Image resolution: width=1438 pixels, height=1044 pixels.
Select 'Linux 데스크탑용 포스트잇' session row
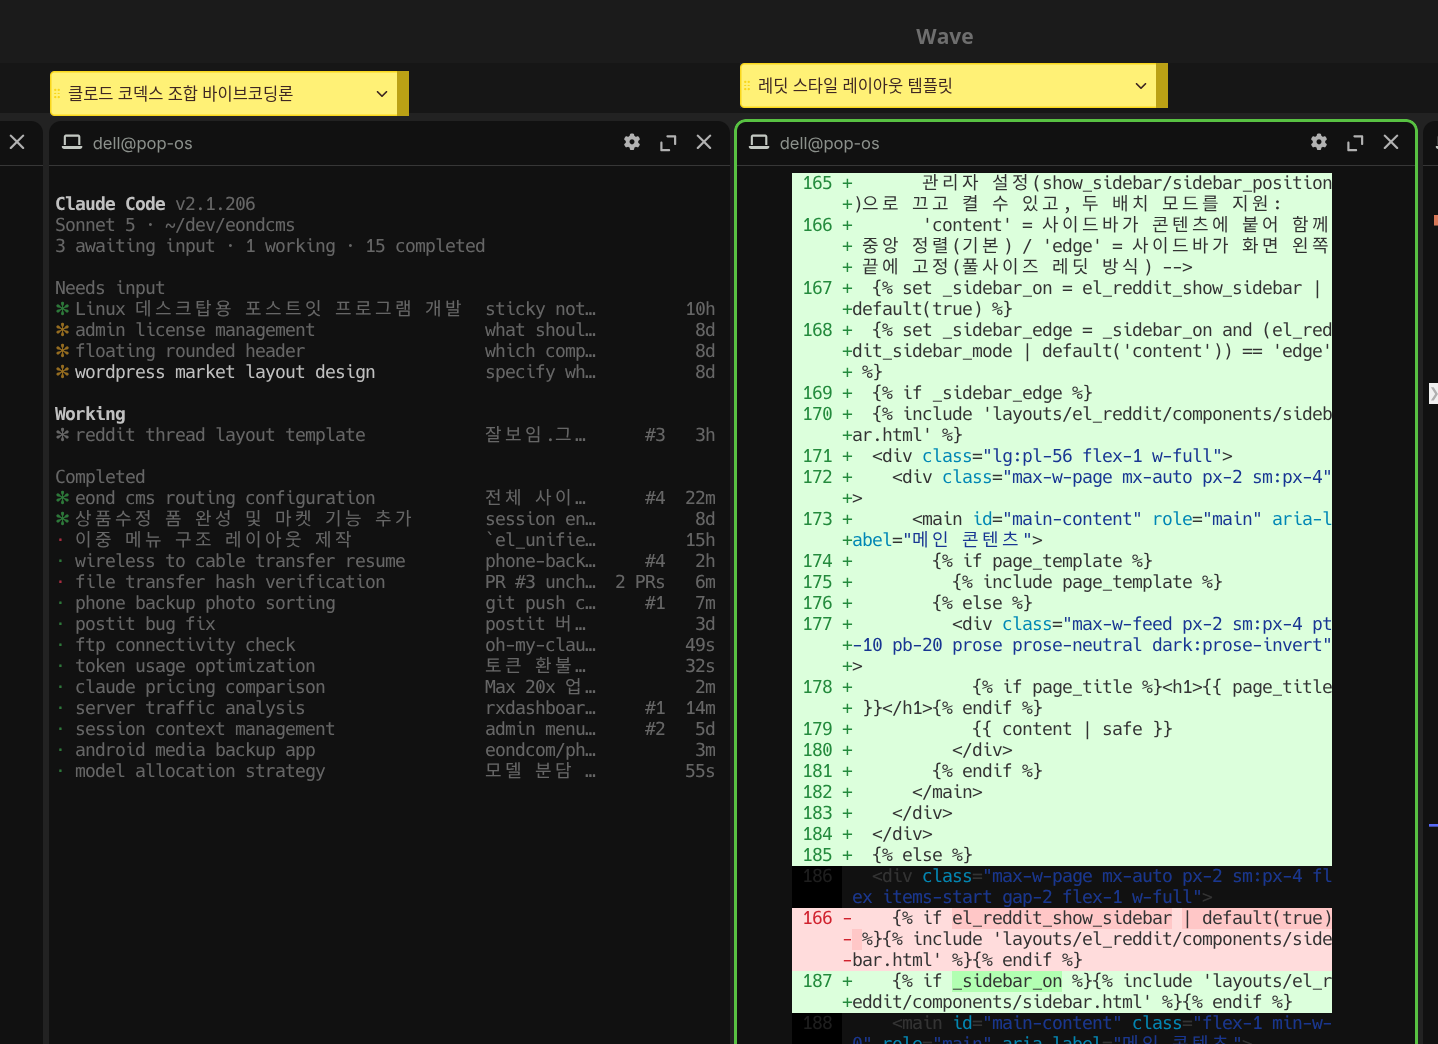click(385, 309)
